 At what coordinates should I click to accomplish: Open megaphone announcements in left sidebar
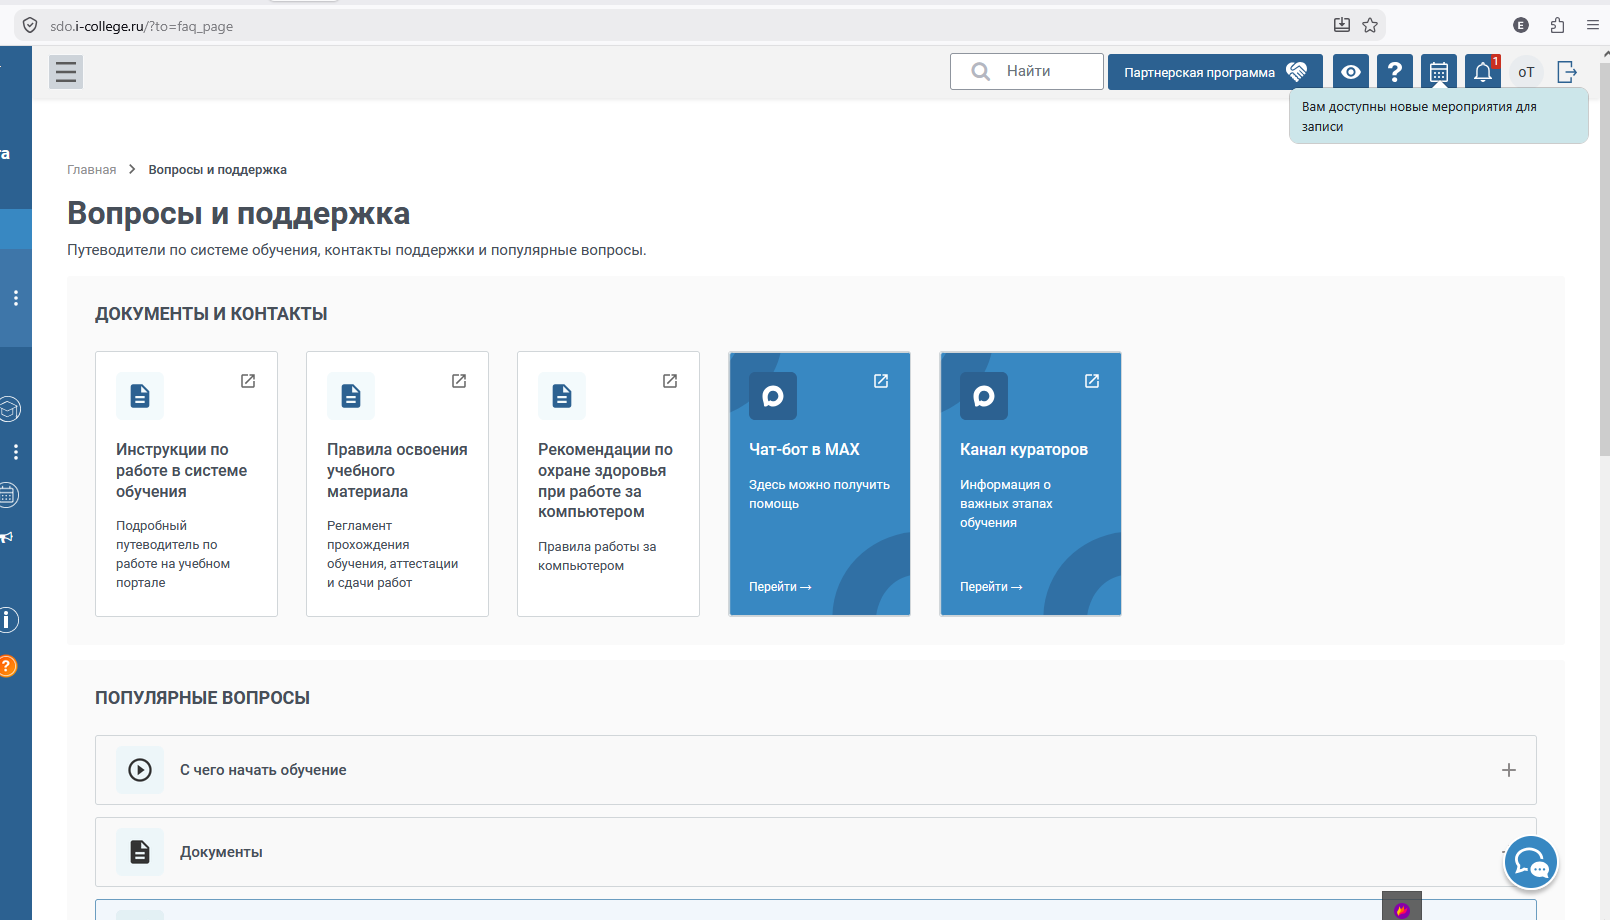tap(7, 537)
